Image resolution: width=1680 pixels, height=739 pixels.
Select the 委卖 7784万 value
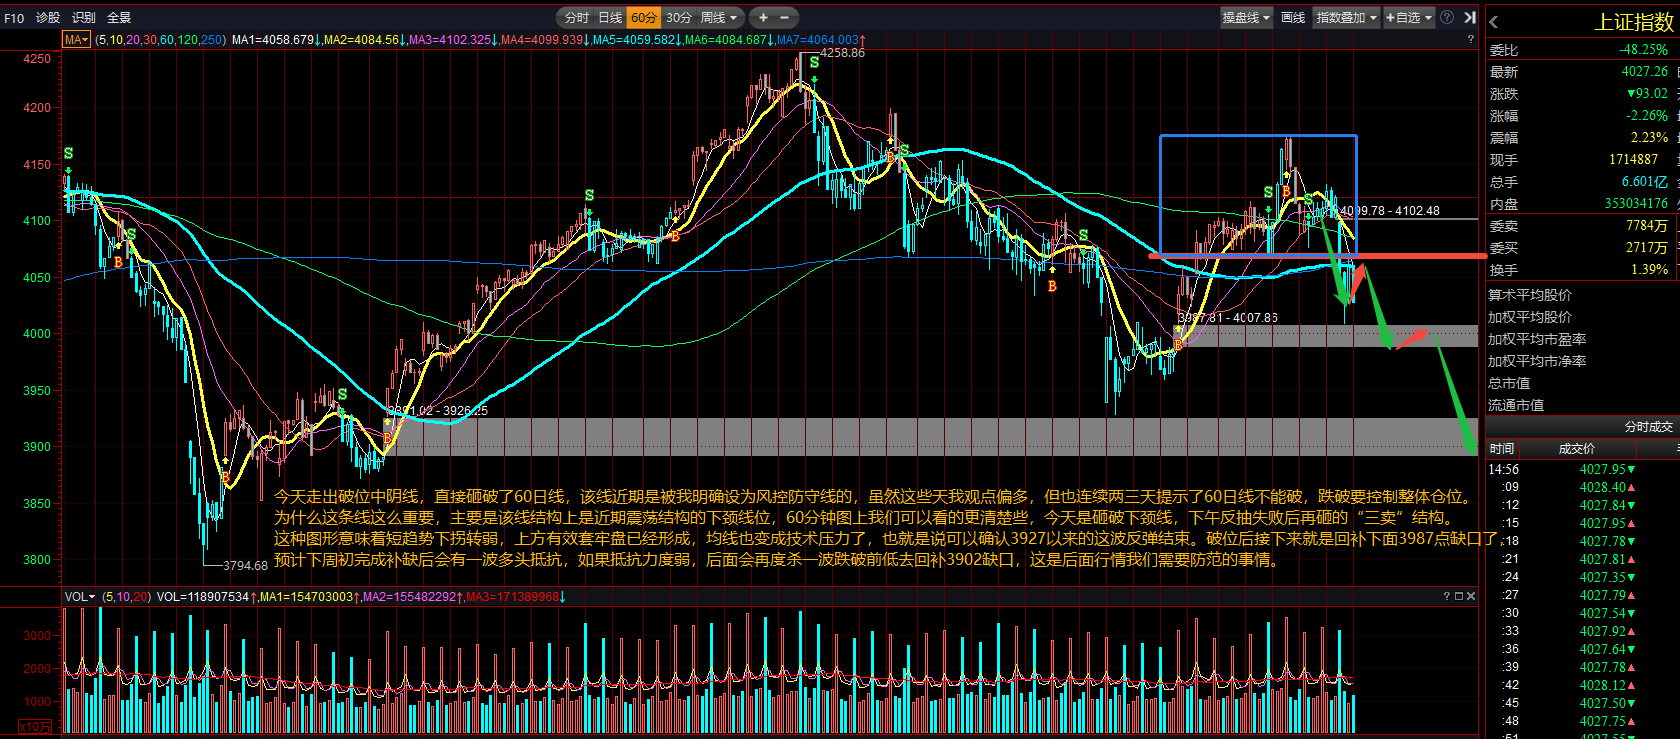(x=1647, y=225)
